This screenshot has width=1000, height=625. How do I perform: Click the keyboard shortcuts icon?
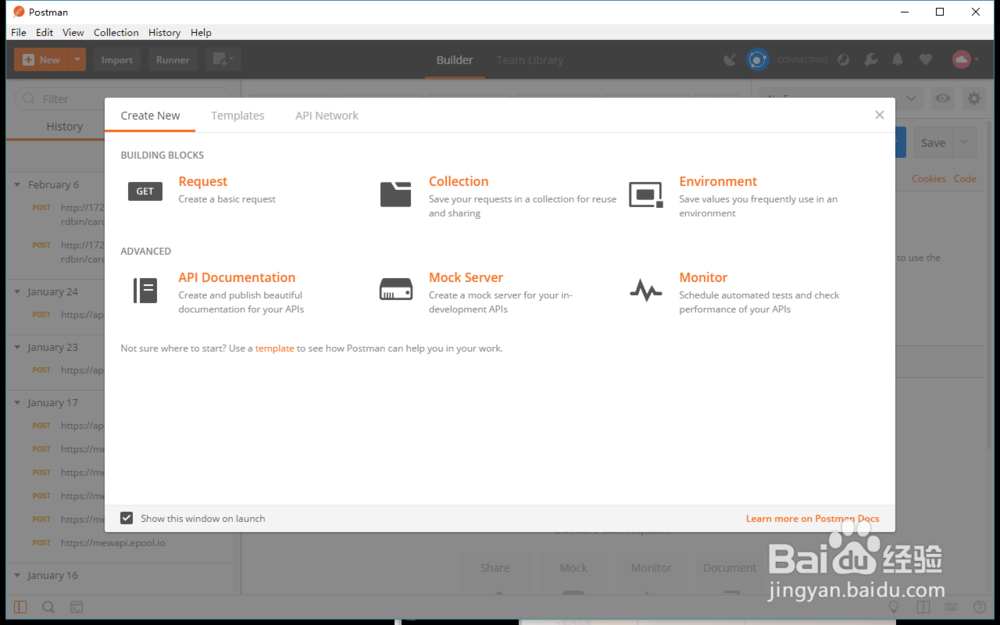click(952, 607)
